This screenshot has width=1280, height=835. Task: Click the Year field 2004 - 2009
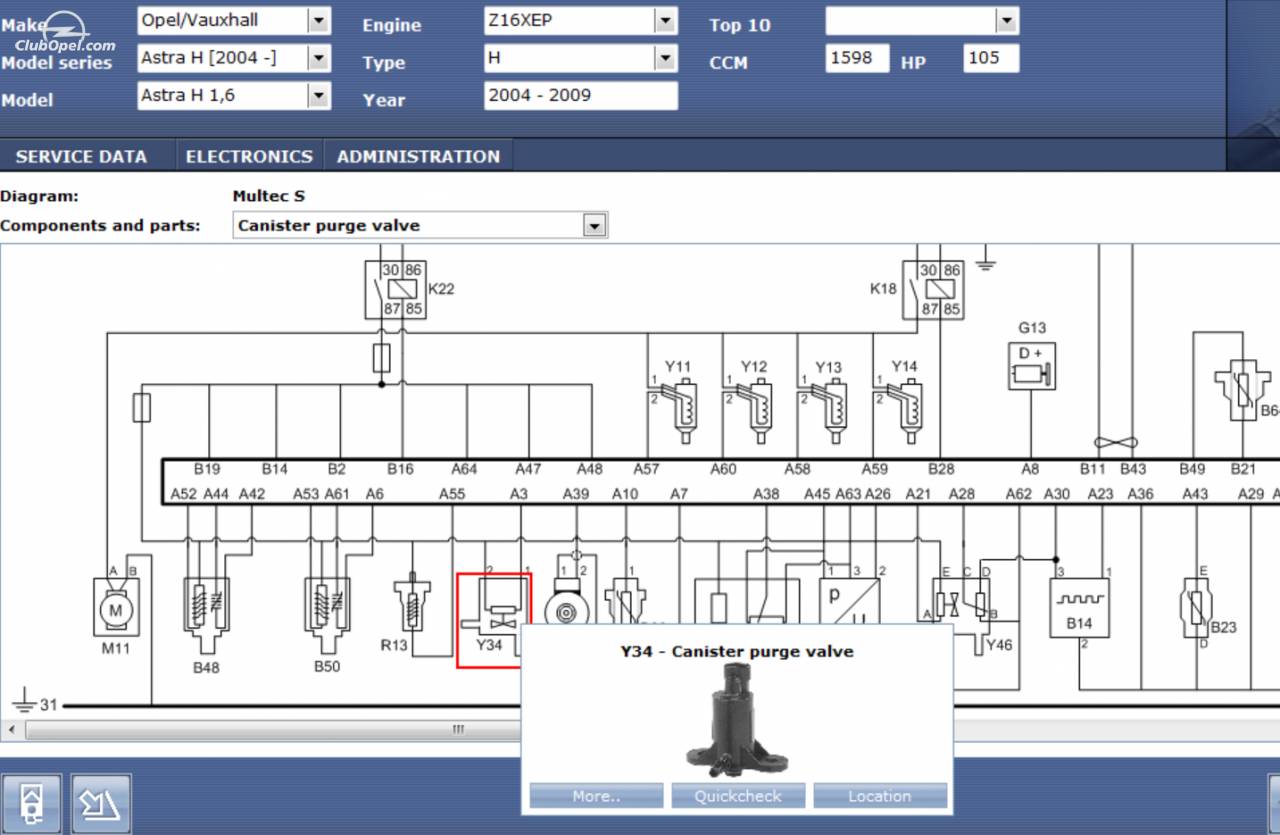pyautogui.click(x=580, y=96)
